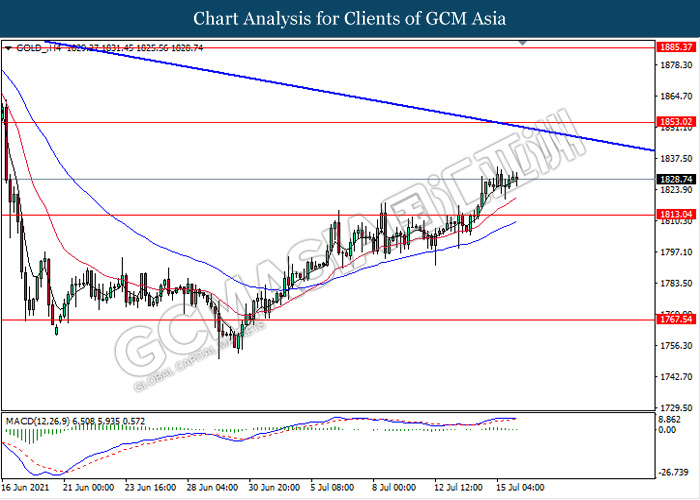Click the MACD -26.739 scale value
The image size is (700, 500).
tap(673, 472)
